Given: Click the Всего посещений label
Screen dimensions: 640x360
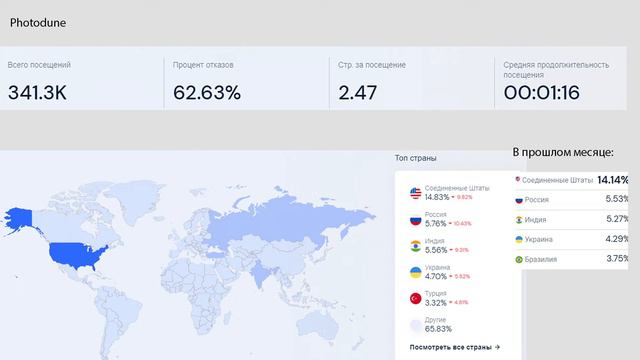Looking at the screenshot, I should [x=39, y=65].
